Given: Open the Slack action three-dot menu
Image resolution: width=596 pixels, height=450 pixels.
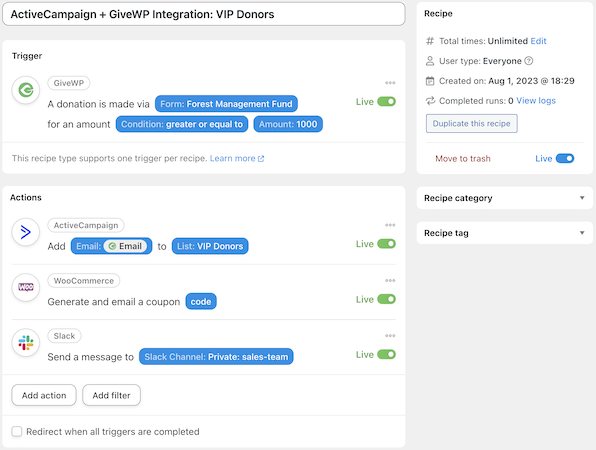Looking at the screenshot, I should pos(390,336).
